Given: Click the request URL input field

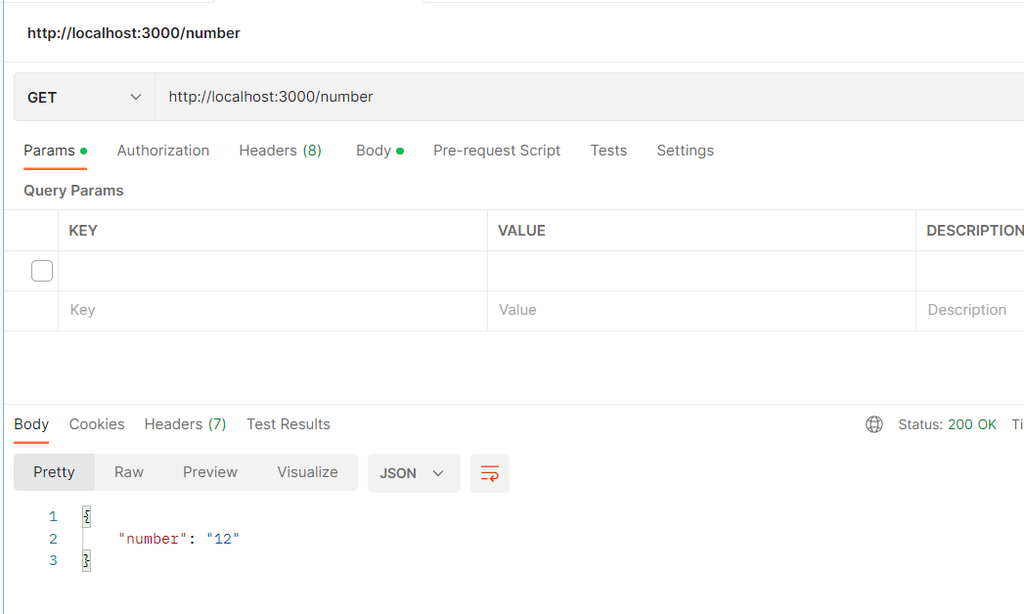Looking at the screenshot, I should coord(580,97).
